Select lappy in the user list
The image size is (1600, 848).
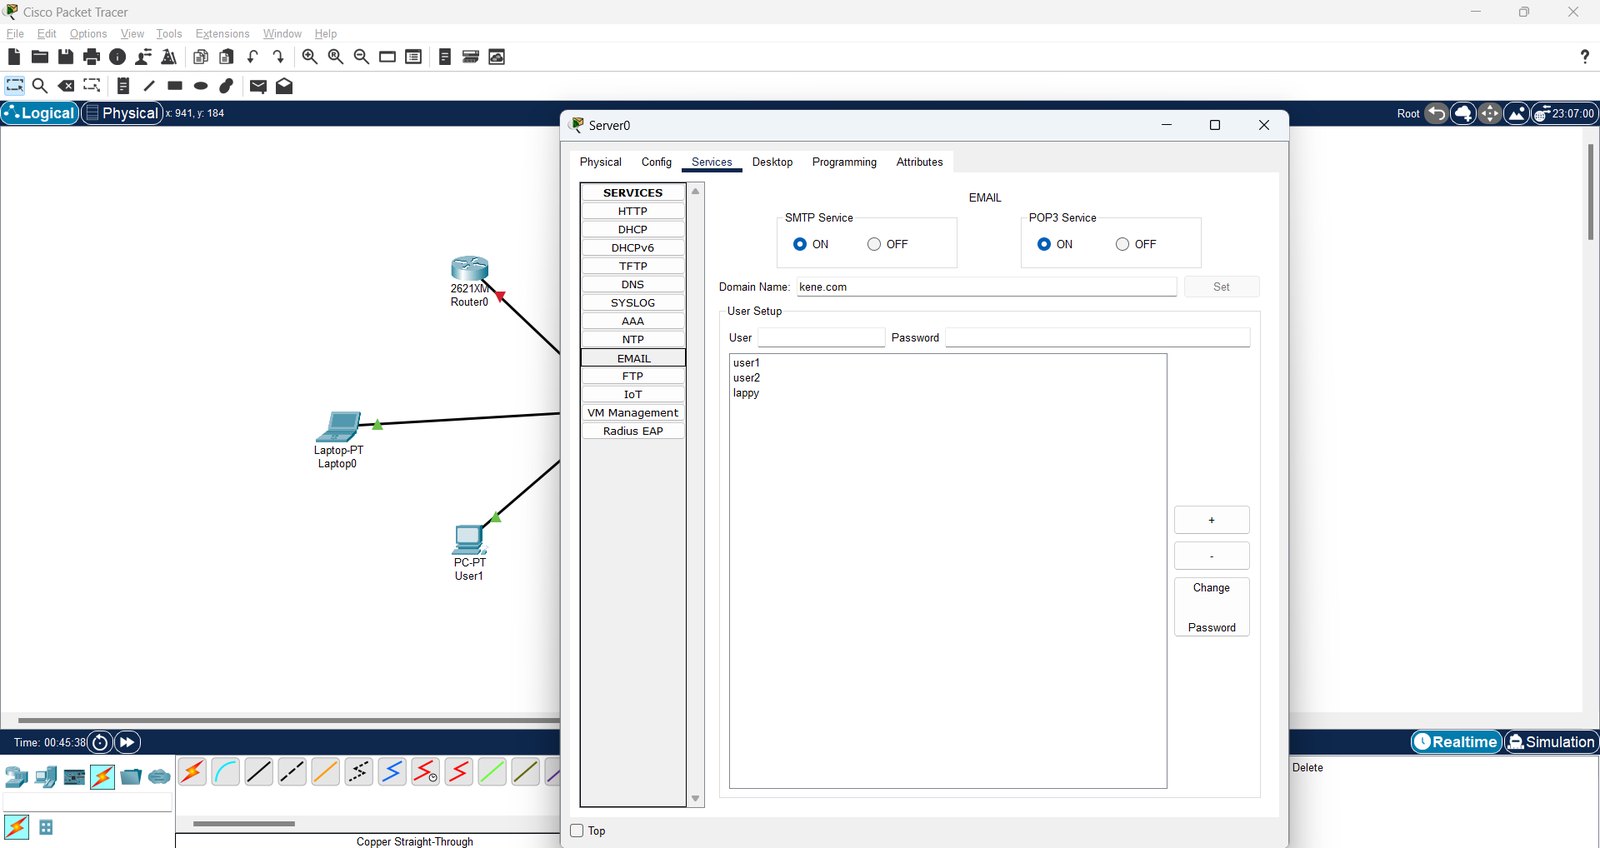point(746,393)
